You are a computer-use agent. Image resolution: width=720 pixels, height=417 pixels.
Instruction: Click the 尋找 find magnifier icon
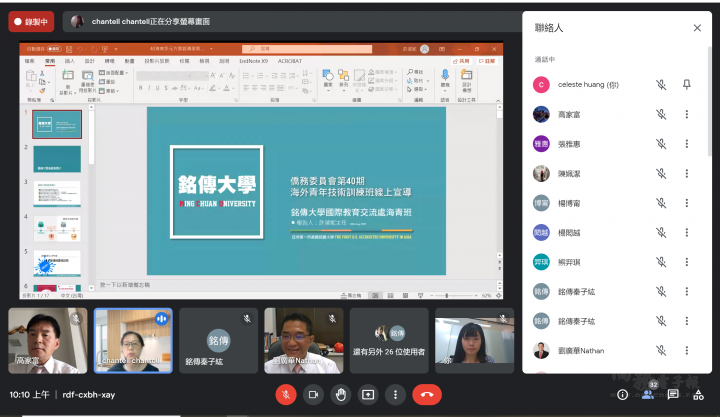[x=410, y=72]
